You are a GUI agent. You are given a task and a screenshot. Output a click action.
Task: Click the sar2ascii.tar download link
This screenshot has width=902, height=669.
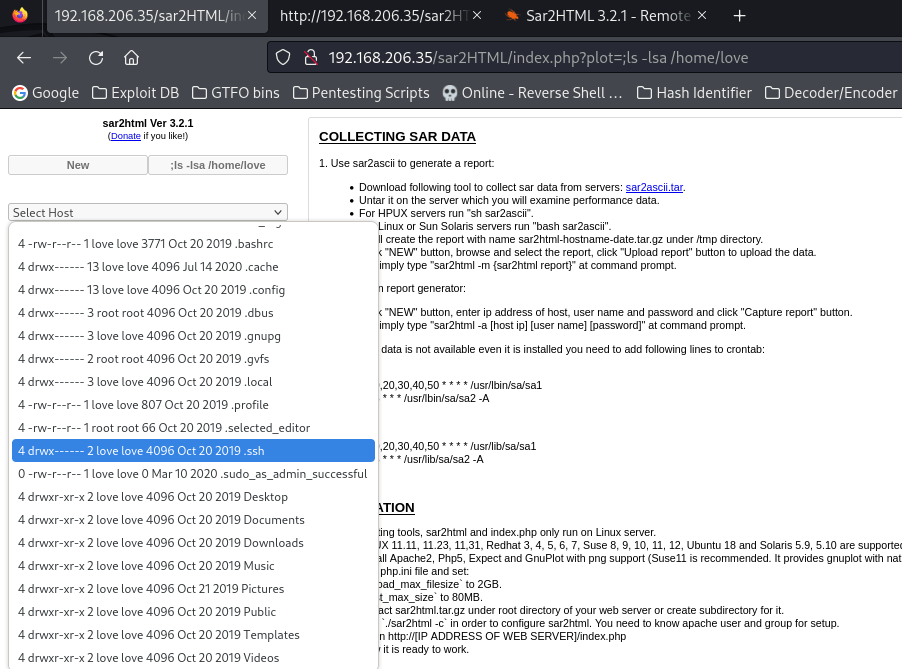point(654,187)
